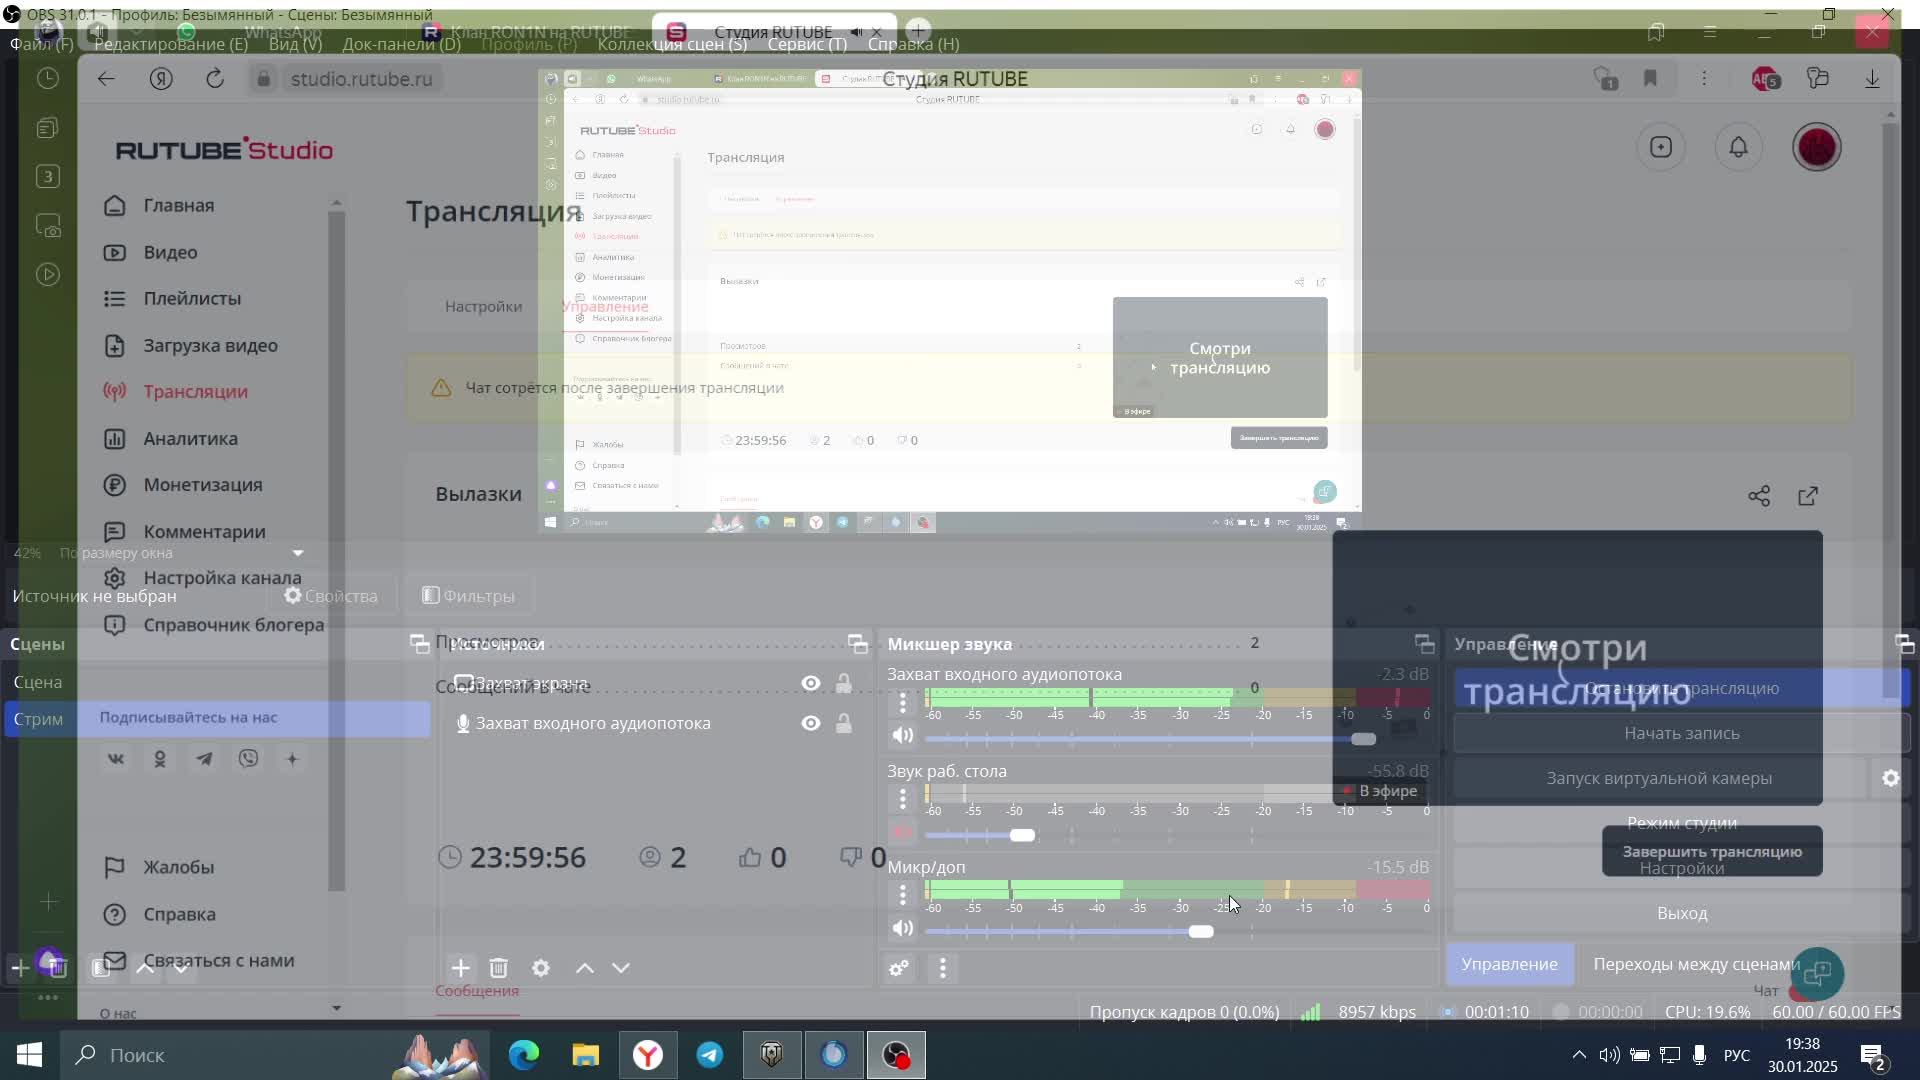
Task: Open OBS menu Док-панели
Action: point(402,44)
